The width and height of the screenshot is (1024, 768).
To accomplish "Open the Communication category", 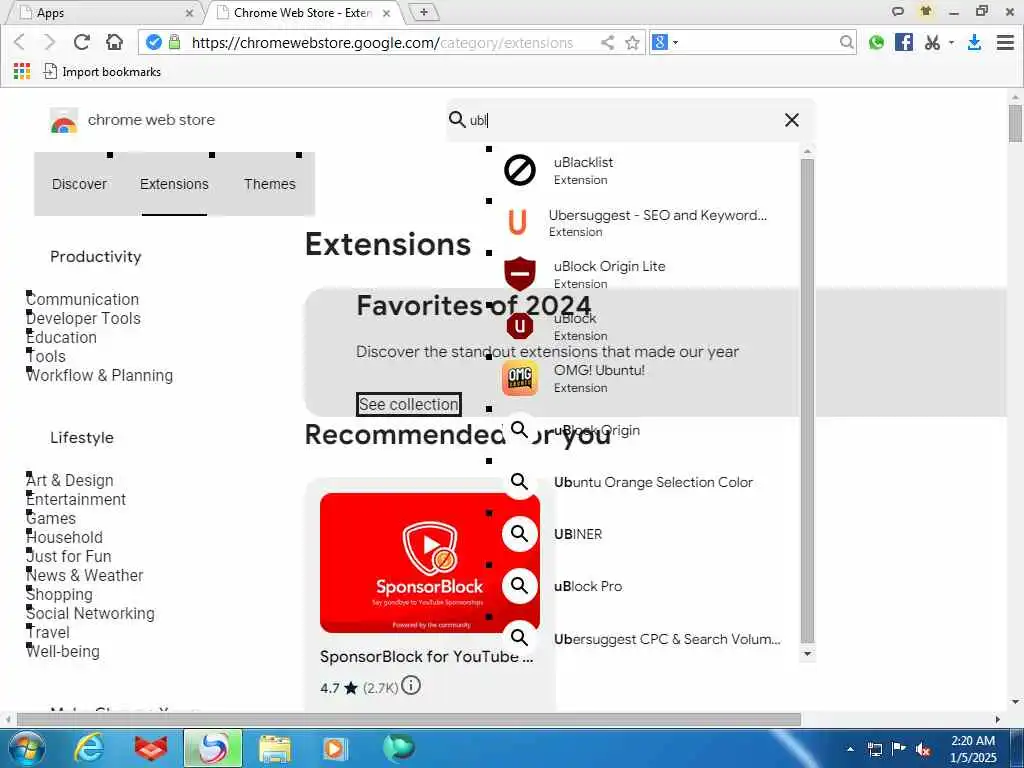I will pyautogui.click(x=82, y=299).
